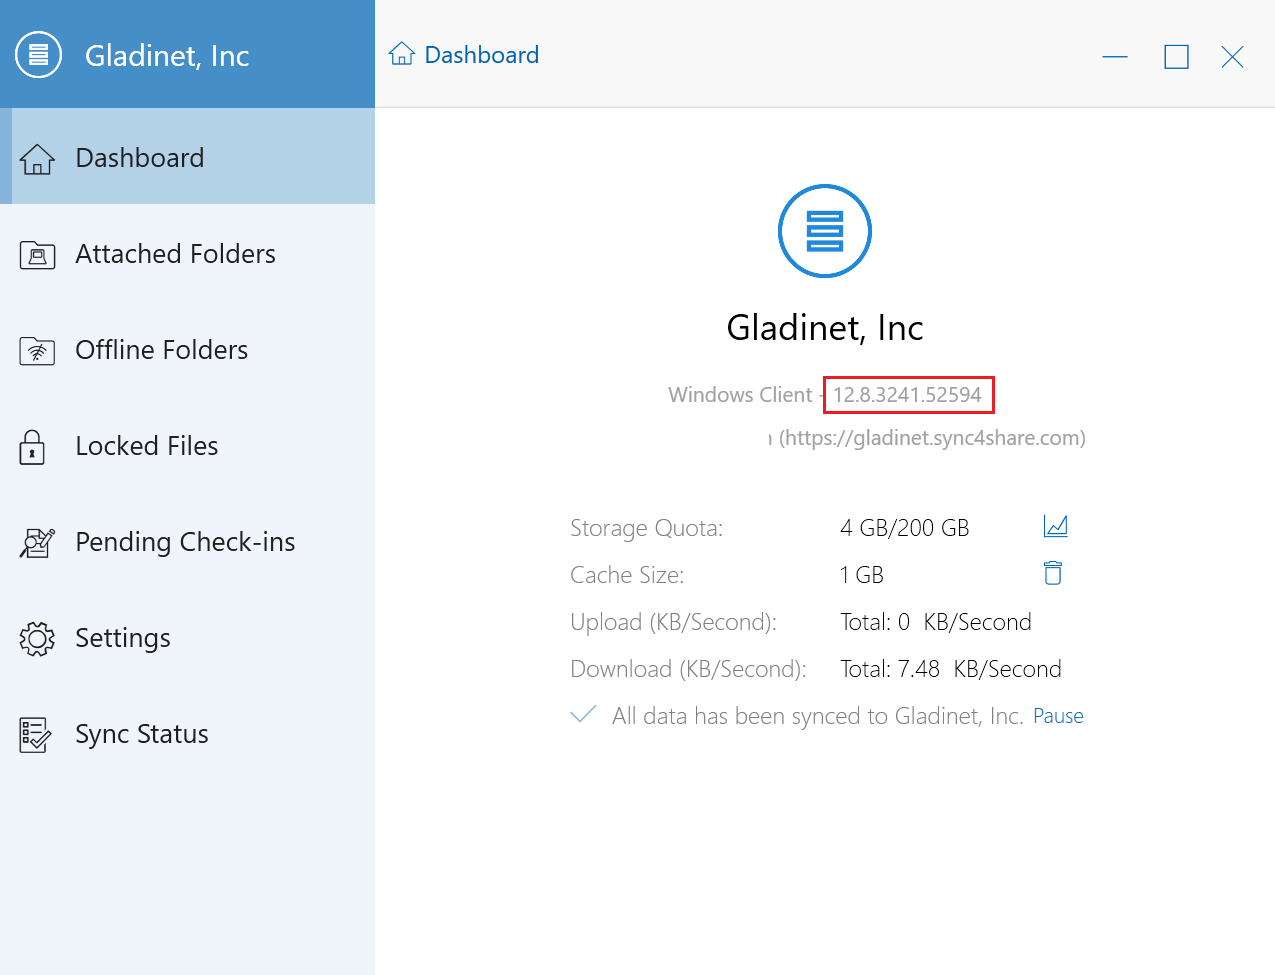Click the '4 GB/200 GB' storage value

tap(904, 528)
